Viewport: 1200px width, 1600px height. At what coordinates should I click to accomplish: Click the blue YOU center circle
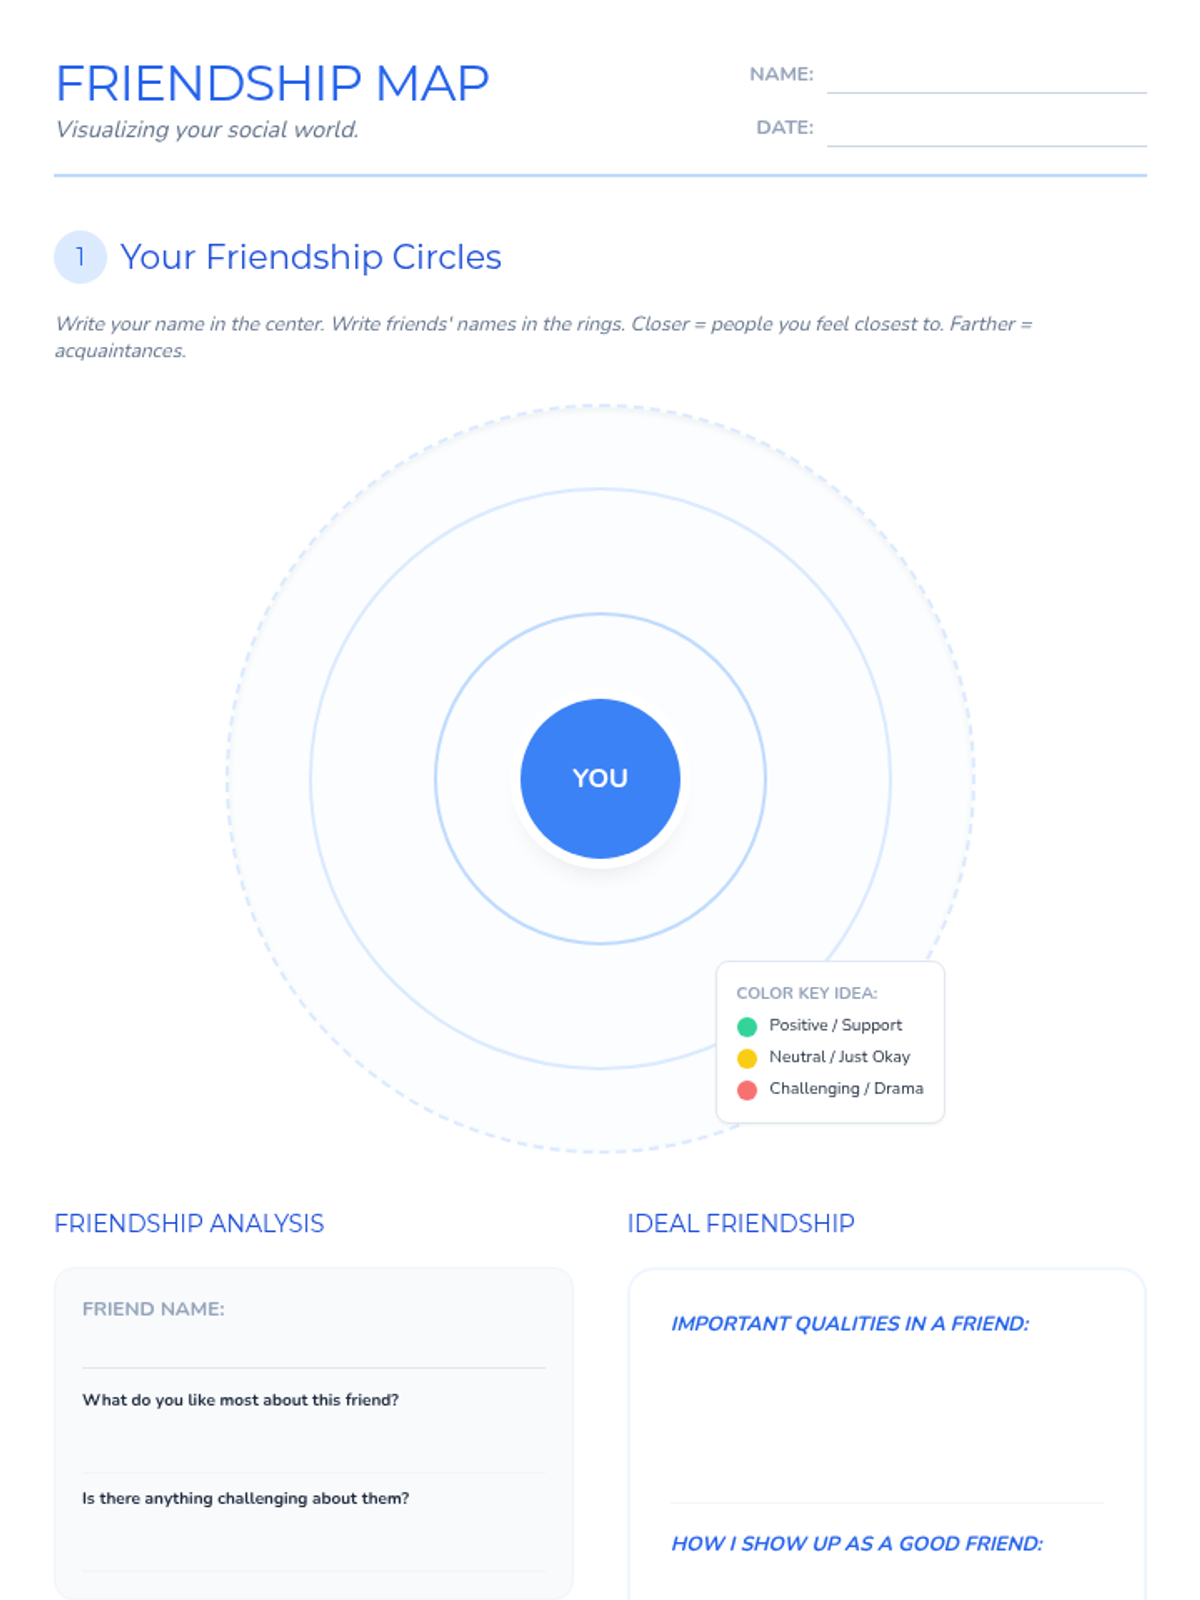click(600, 778)
